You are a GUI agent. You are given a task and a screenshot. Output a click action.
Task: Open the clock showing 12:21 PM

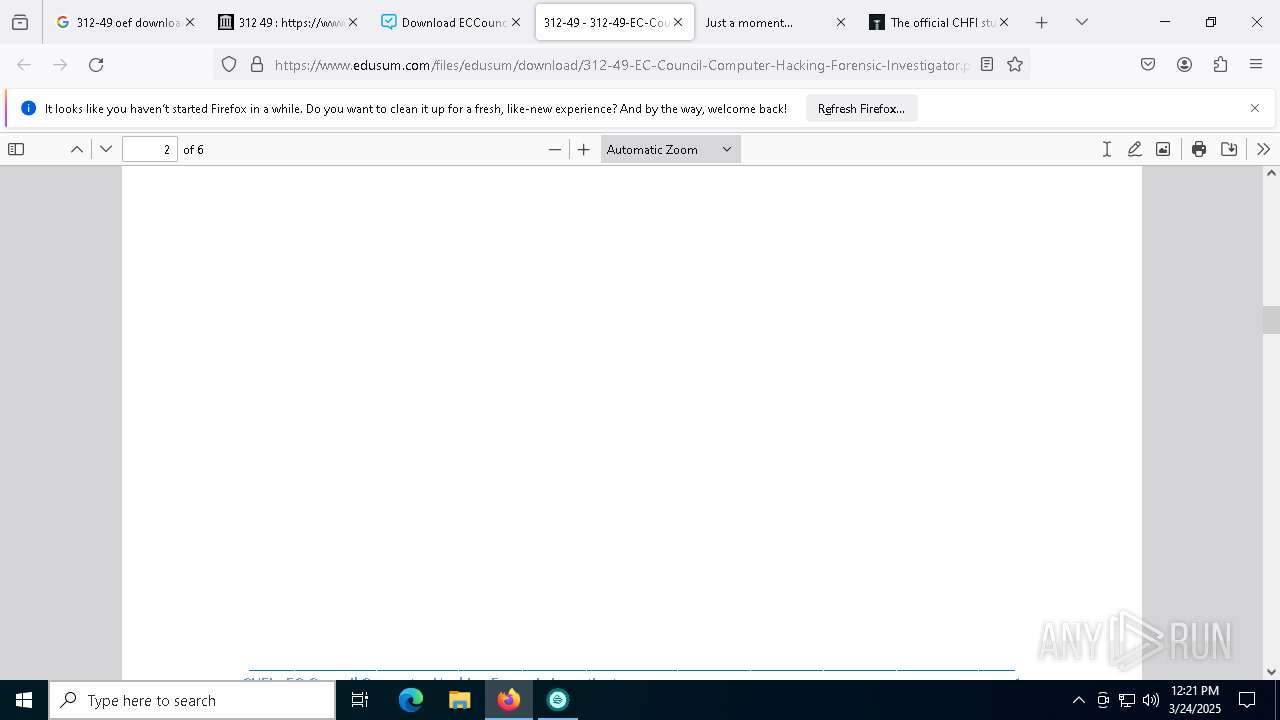[x=1195, y=700]
